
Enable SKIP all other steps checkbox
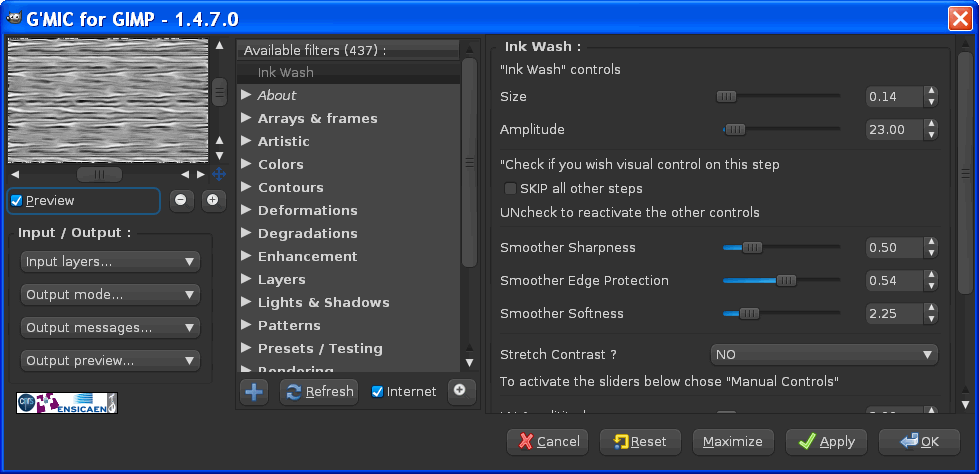coord(511,189)
